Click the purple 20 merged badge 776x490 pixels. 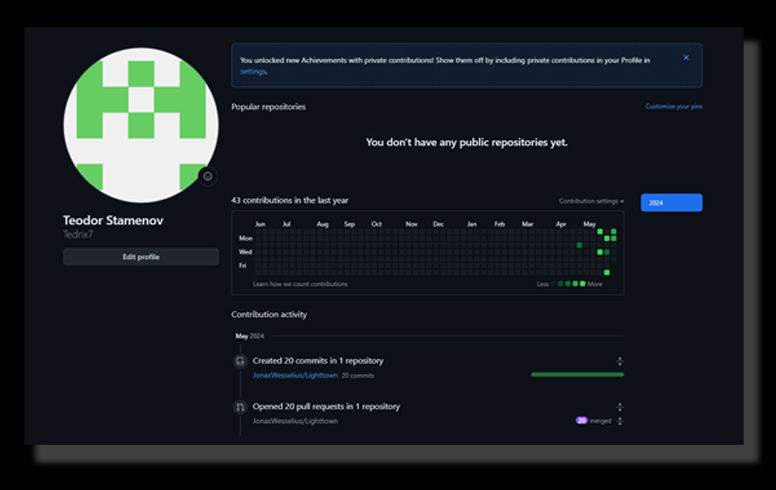[x=581, y=421]
